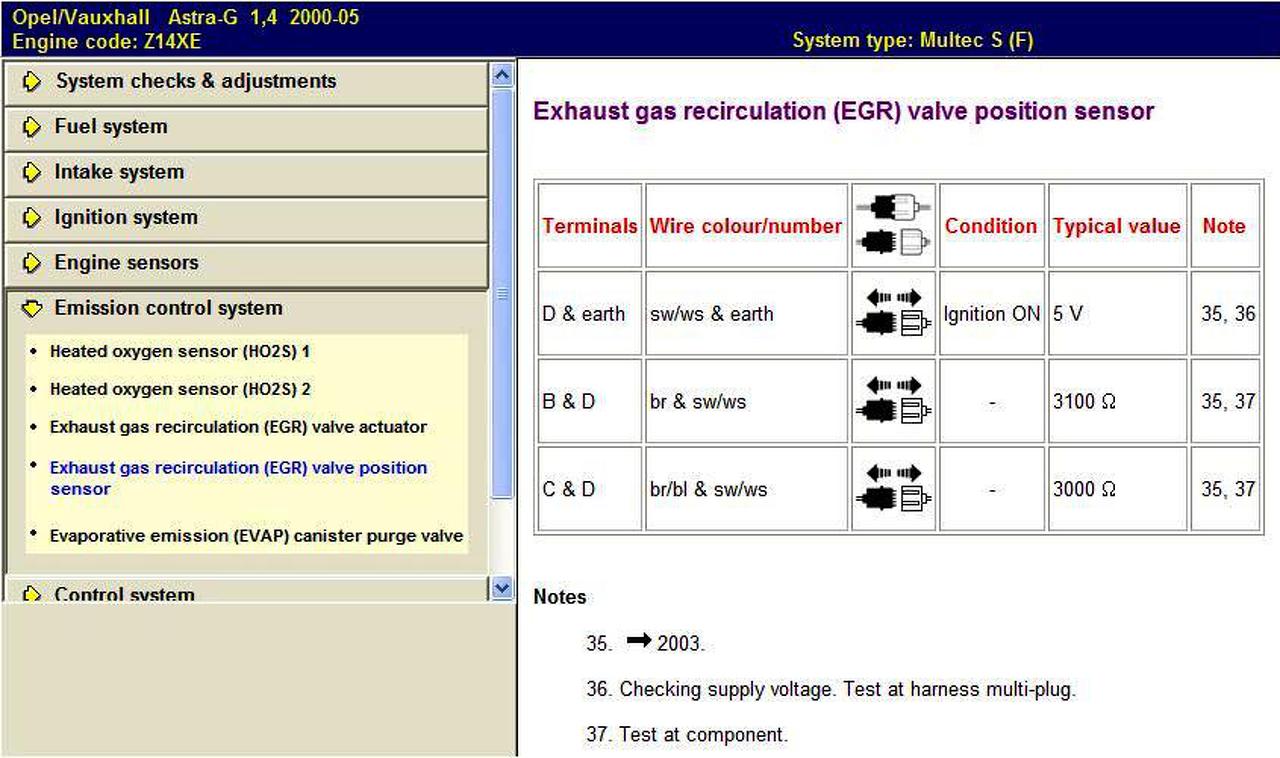Expand Fuel system arrow icon
This screenshot has width=1280, height=758.
tap(32, 127)
